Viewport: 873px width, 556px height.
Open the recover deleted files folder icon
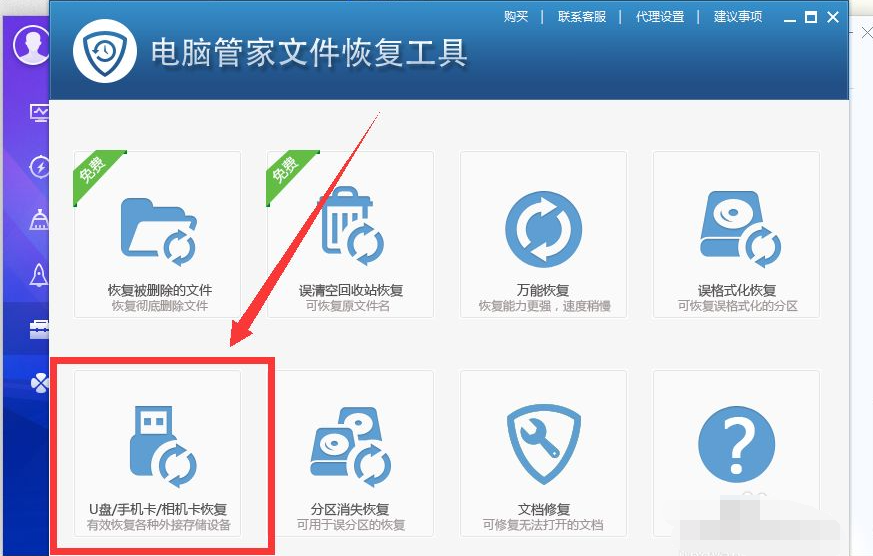coord(159,232)
